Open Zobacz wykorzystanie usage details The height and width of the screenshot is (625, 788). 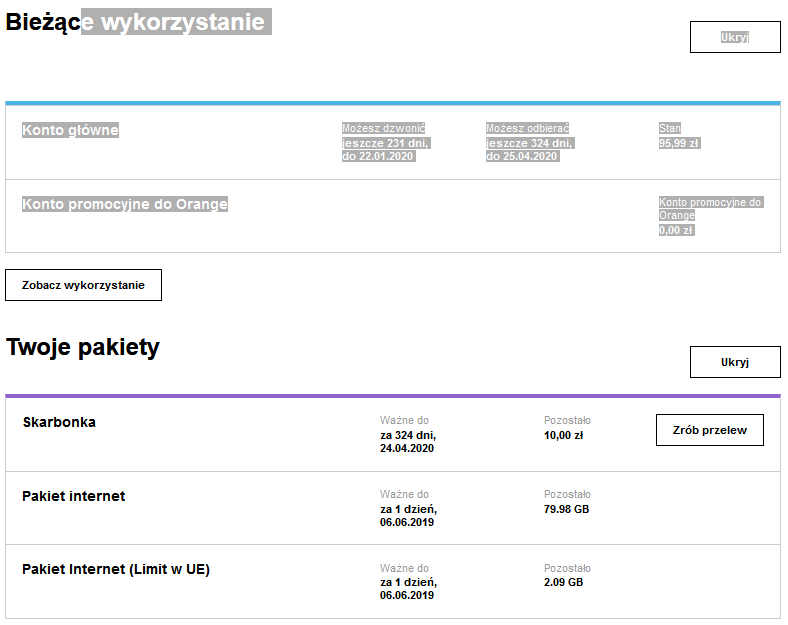pos(83,285)
